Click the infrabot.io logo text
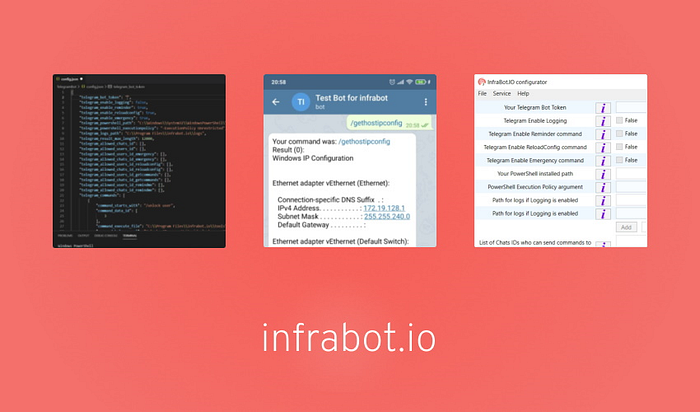Viewport: 700px width, 412px height. pyautogui.click(x=349, y=338)
